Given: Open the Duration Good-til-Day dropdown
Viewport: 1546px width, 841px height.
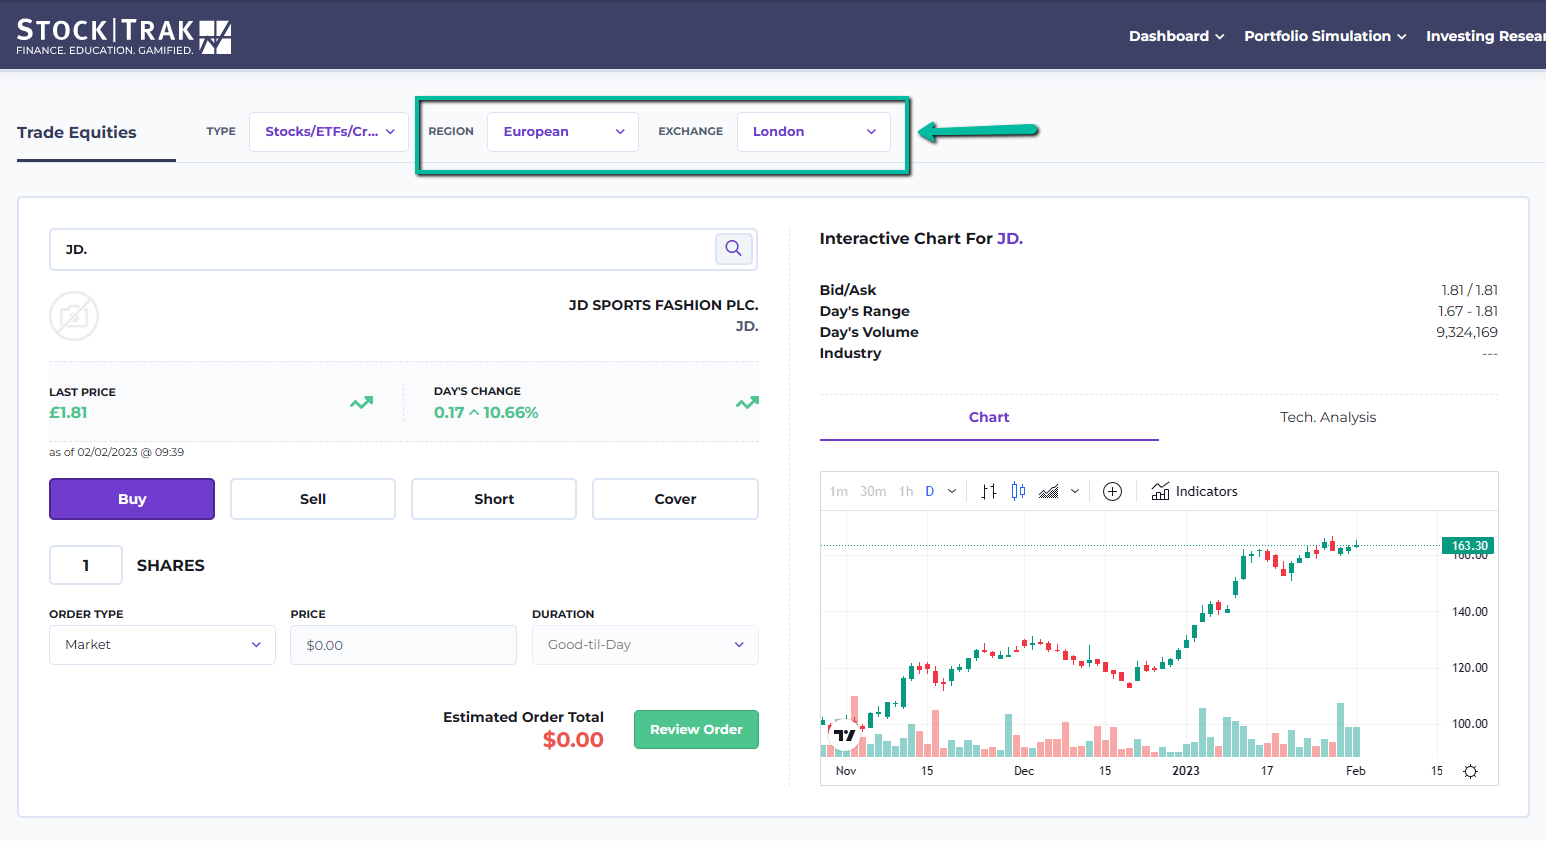Looking at the screenshot, I should [645, 645].
